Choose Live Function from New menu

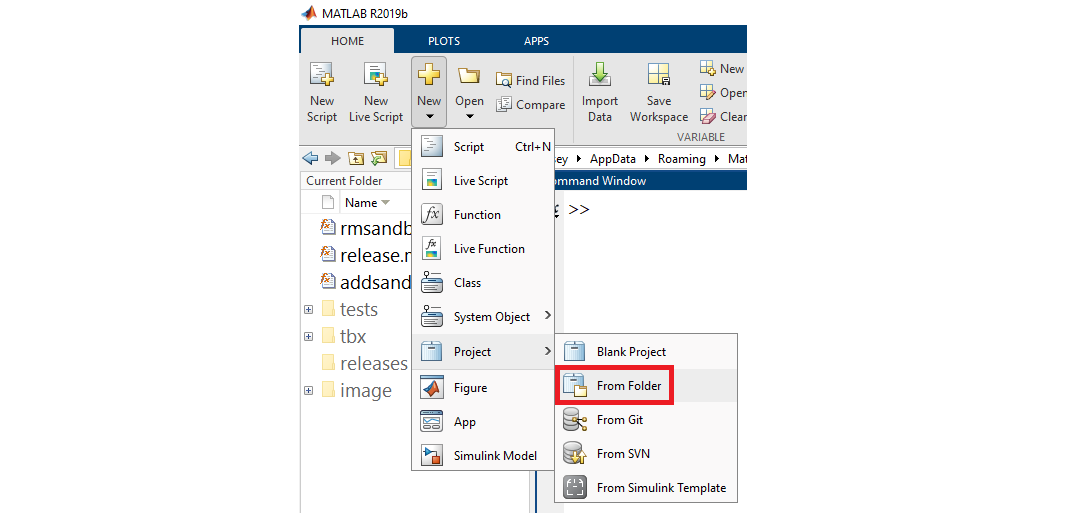point(488,249)
